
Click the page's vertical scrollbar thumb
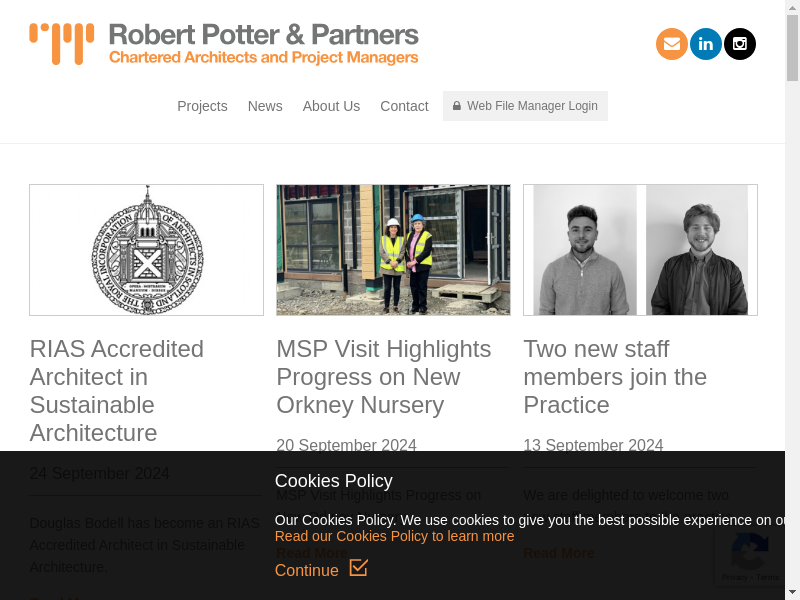click(x=793, y=50)
